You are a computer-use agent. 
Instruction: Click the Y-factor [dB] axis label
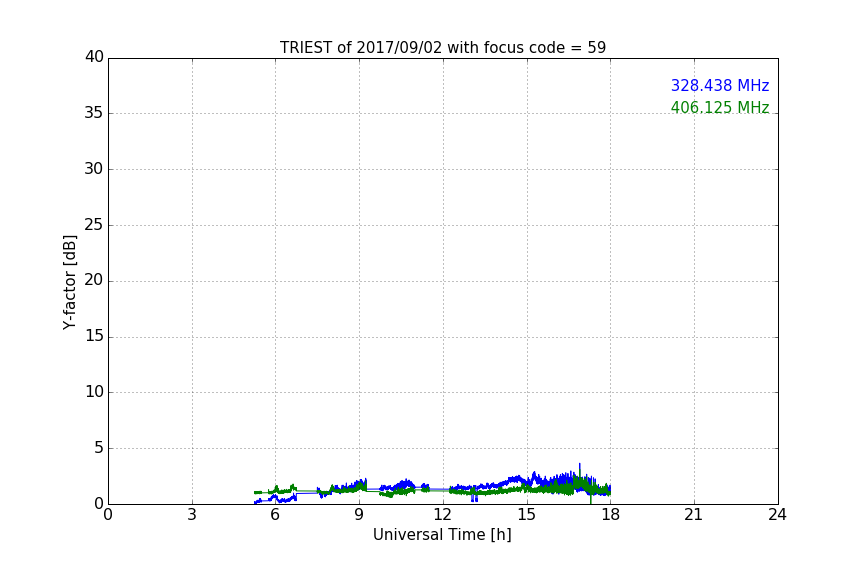[69, 282]
